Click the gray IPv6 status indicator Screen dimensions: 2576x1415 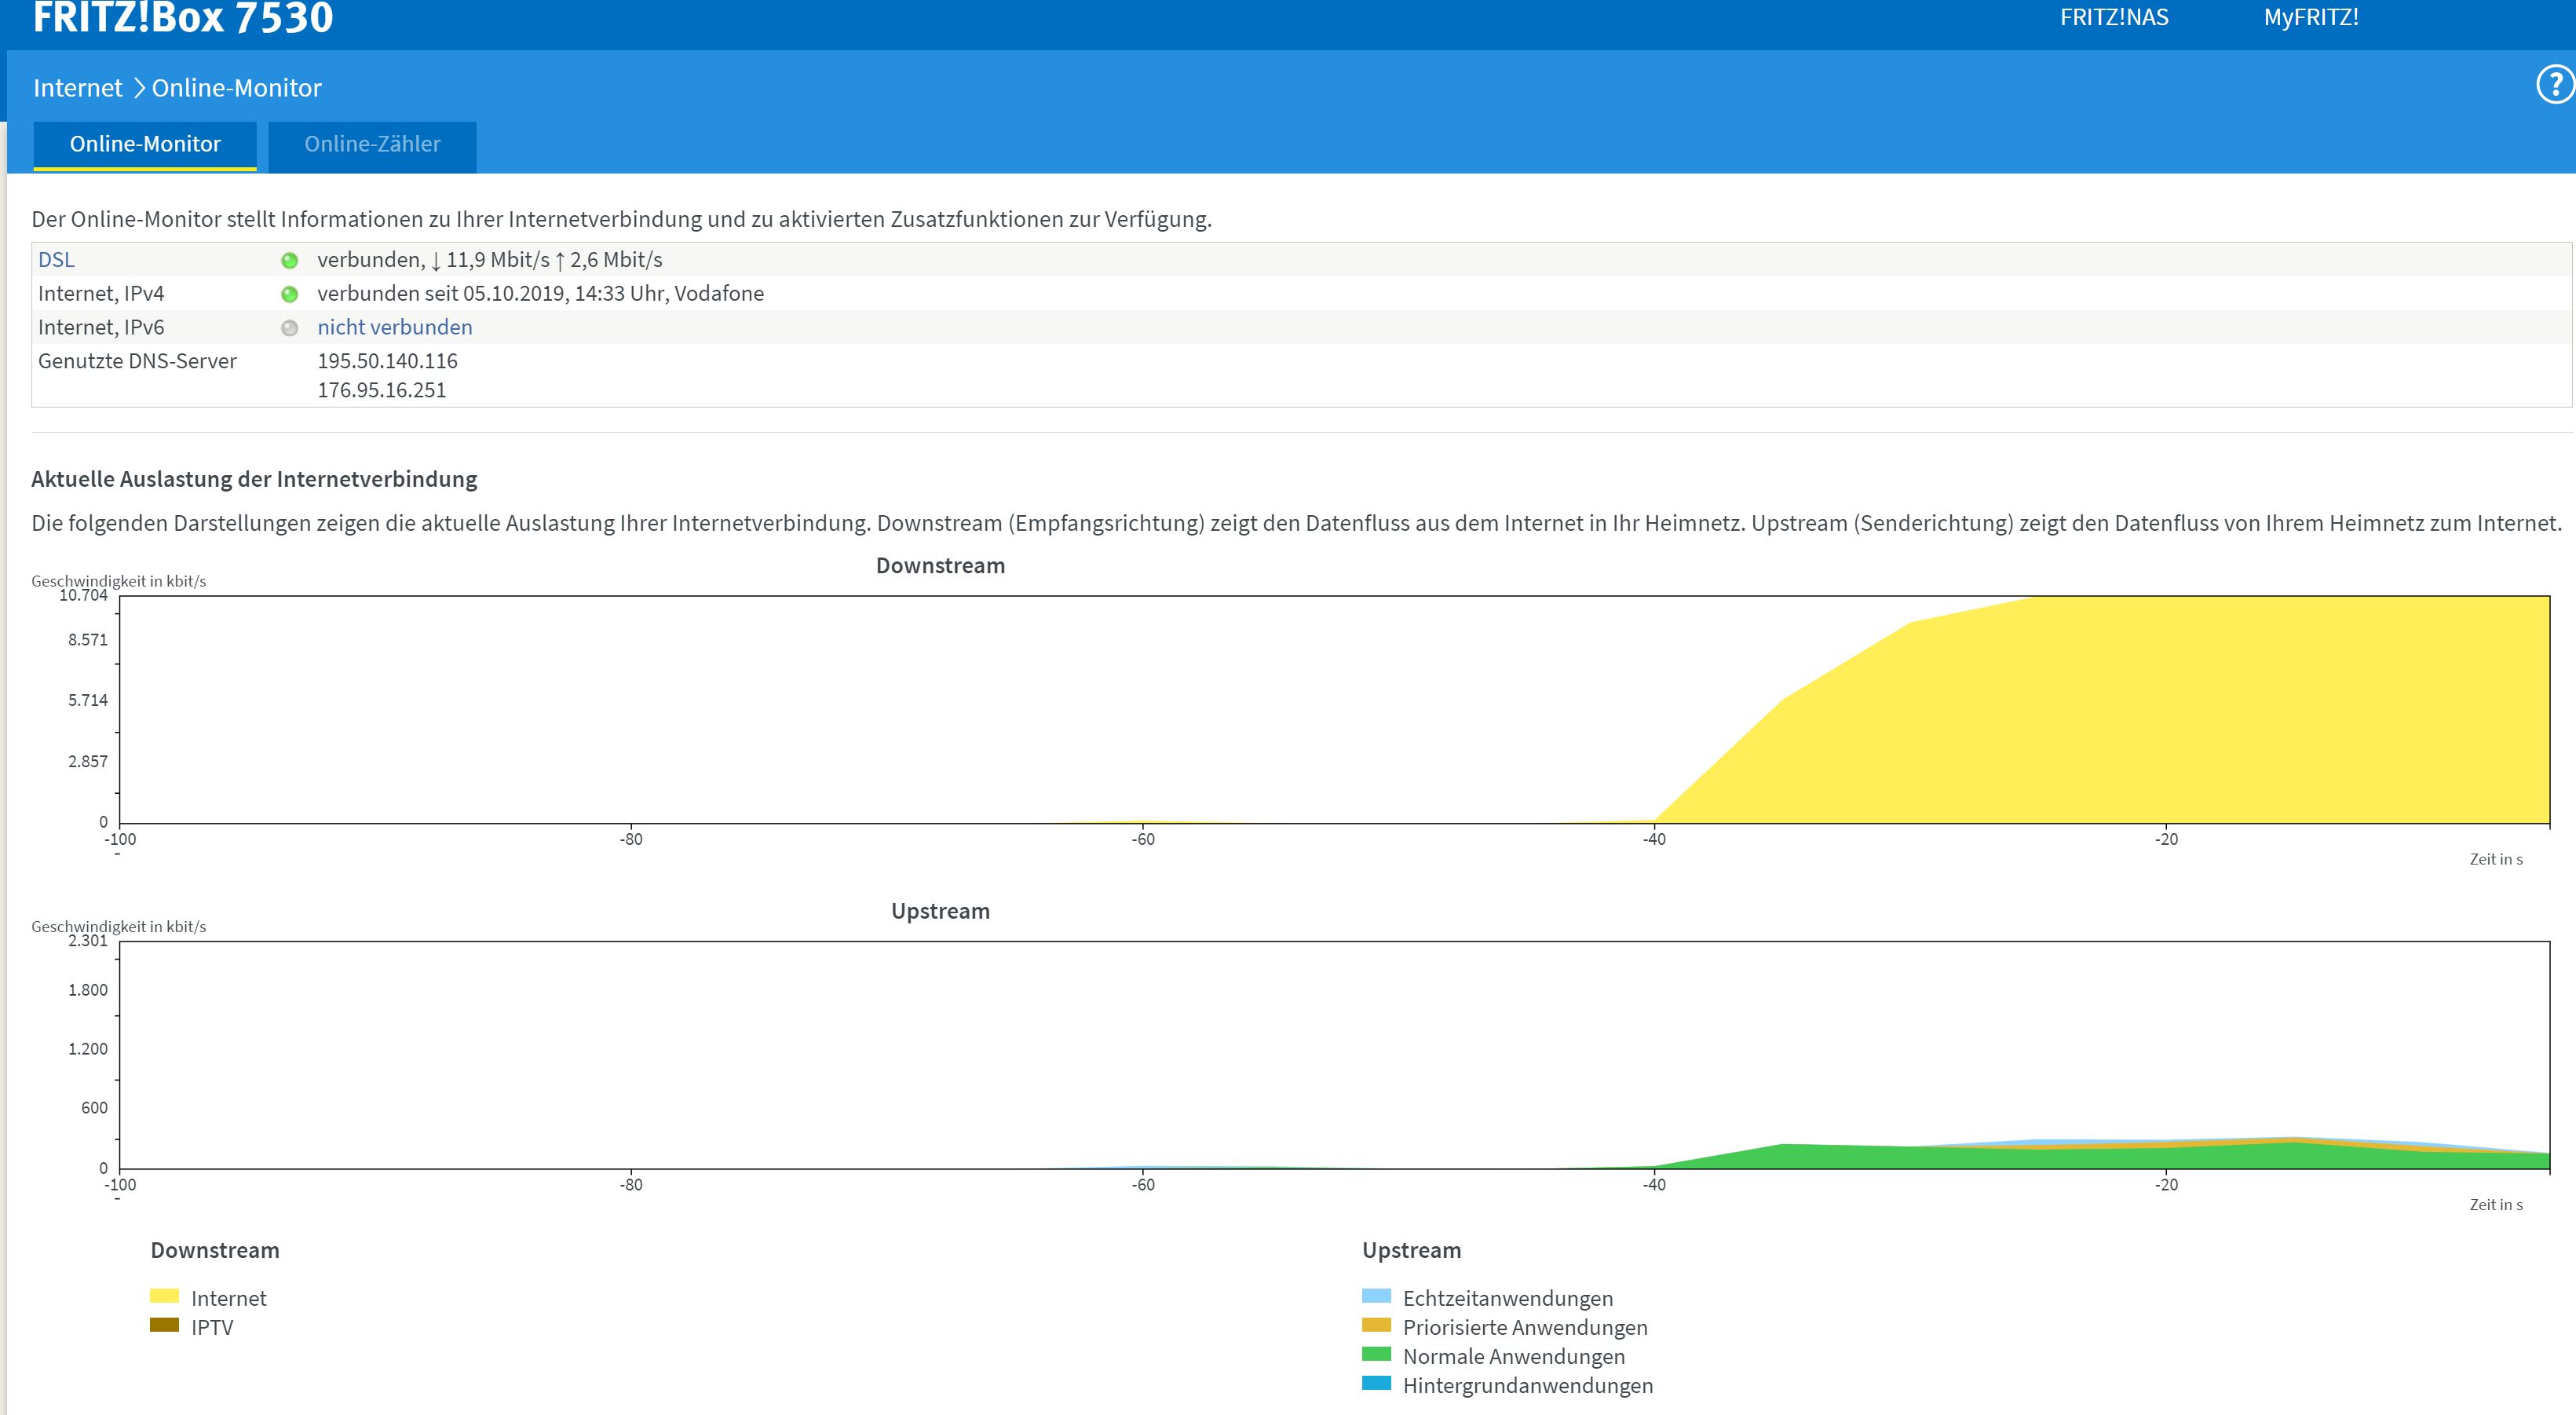290,328
